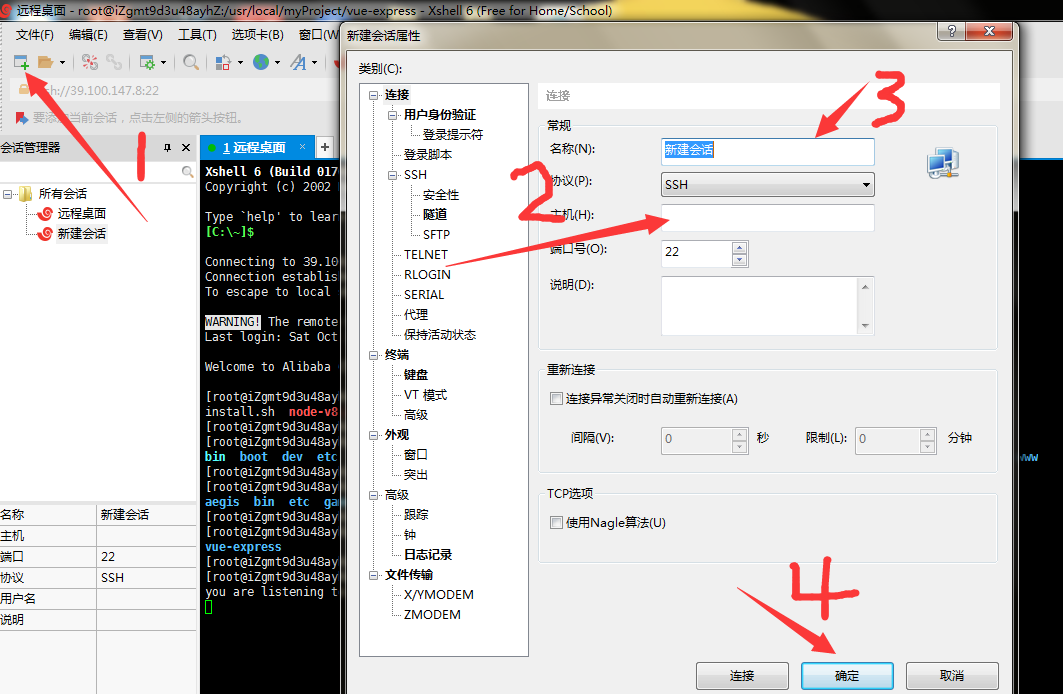
Task: Add a new tab with the plus button
Action: tap(325, 147)
